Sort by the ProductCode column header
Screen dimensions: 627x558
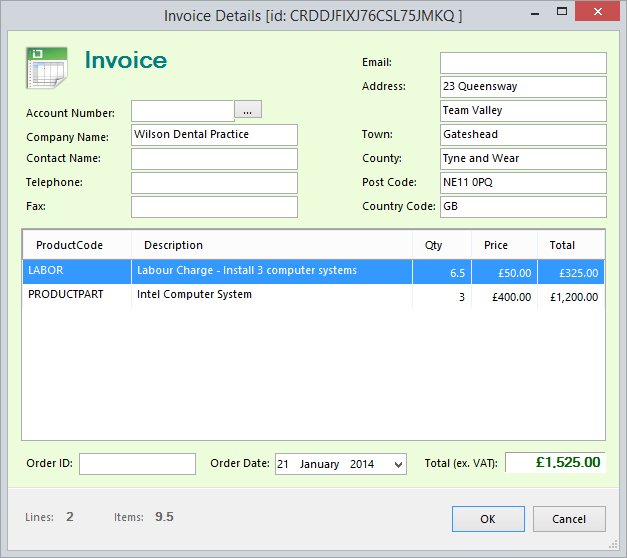point(77,245)
